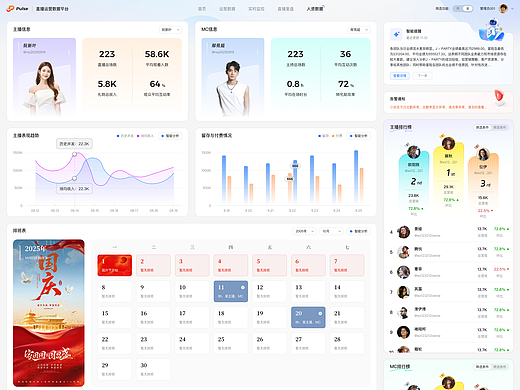Select calendar day 30
520x390 pixels.
153,369
